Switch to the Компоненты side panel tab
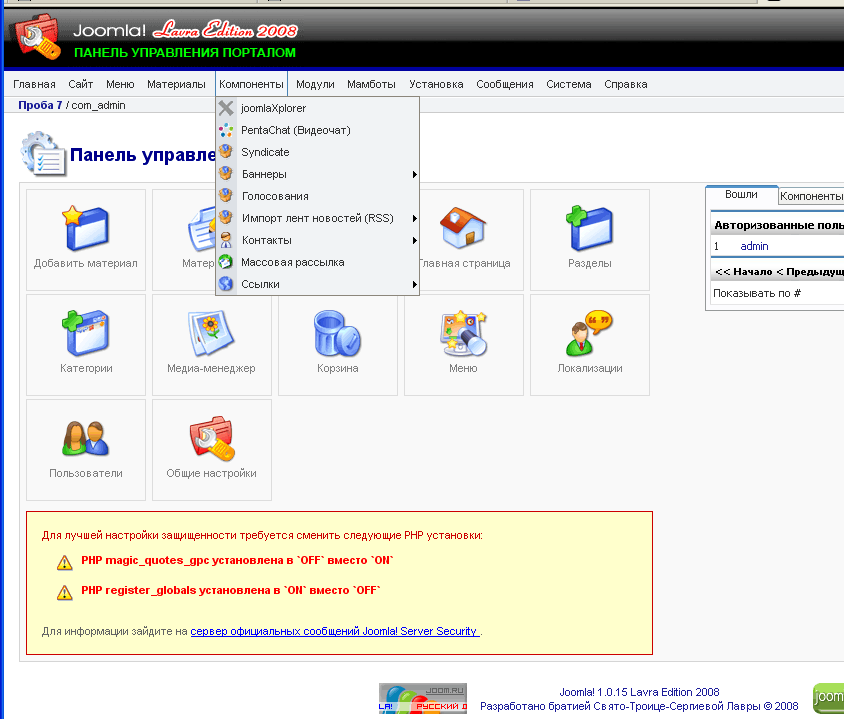This screenshot has width=844, height=719. 810,197
